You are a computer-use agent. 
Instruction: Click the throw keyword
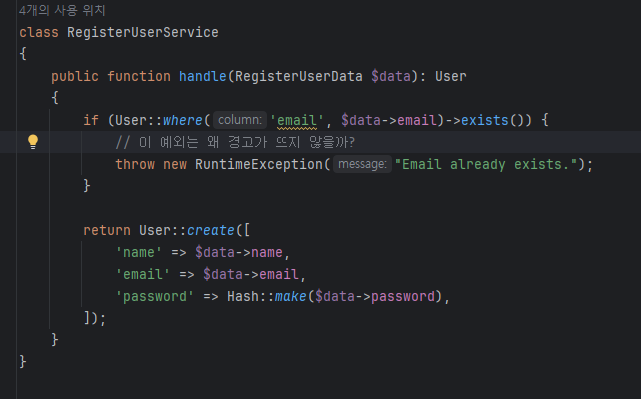point(135,164)
